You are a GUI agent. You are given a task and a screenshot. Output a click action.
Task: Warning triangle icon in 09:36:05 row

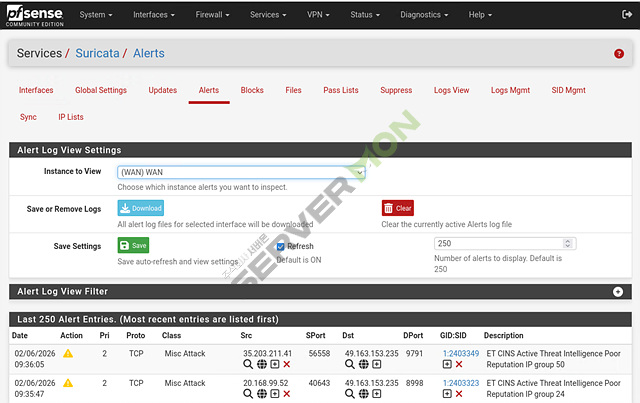(x=68, y=354)
